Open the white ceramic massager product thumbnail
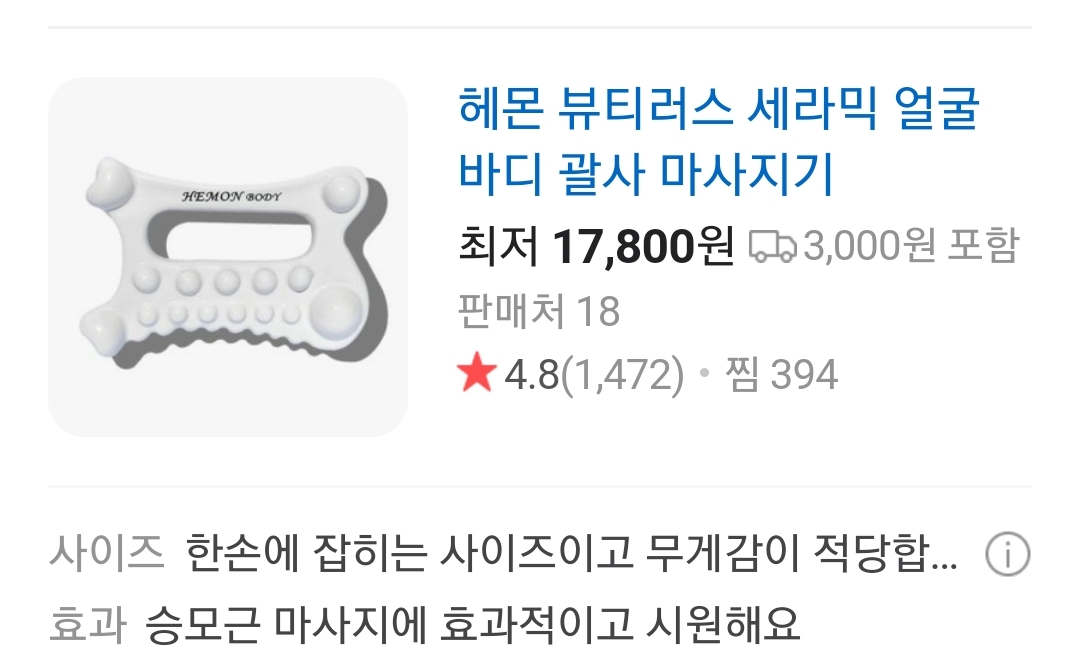Screen dimensions: 1070x647 pyautogui.click(x=228, y=257)
